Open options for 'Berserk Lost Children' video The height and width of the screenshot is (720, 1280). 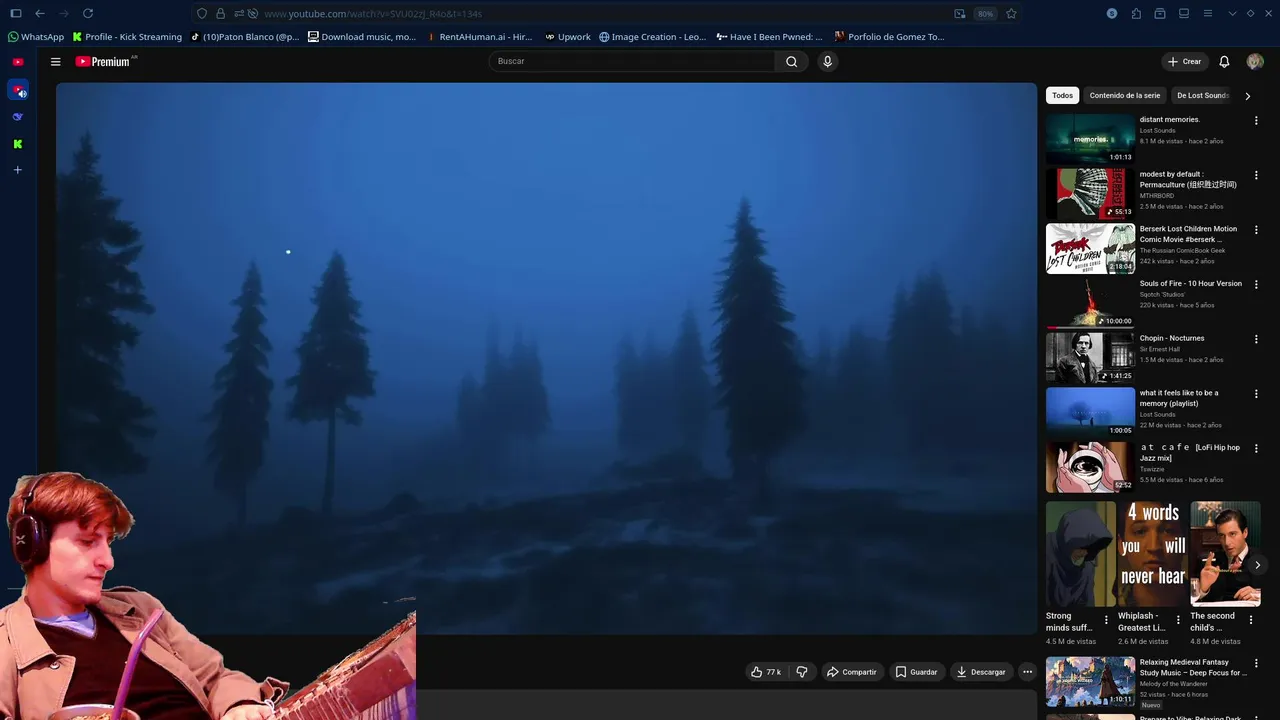click(1256, 230)
